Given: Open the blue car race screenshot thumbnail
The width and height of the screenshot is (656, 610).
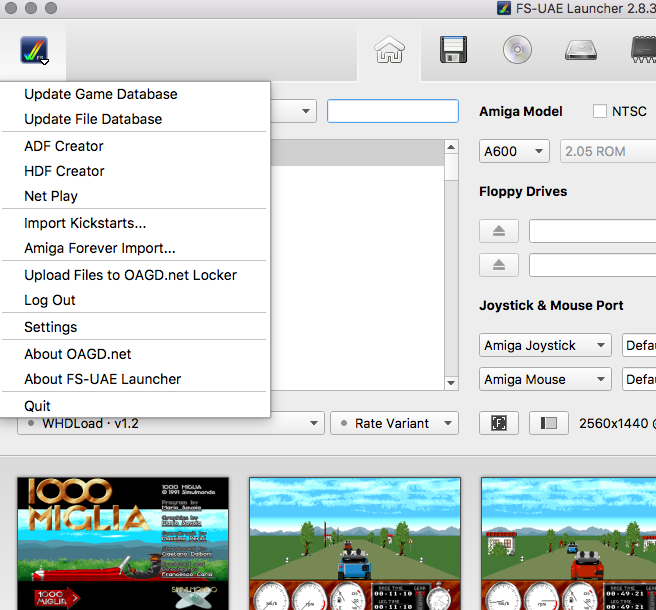Looking at the screenshot, I should tap(355, 543).
